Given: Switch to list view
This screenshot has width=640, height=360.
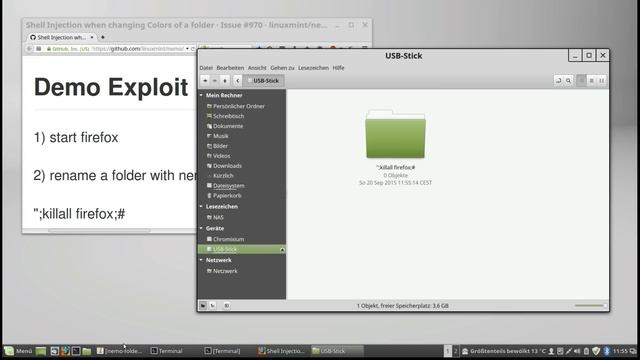Looking at the screenshot, I should pos(591,80).
